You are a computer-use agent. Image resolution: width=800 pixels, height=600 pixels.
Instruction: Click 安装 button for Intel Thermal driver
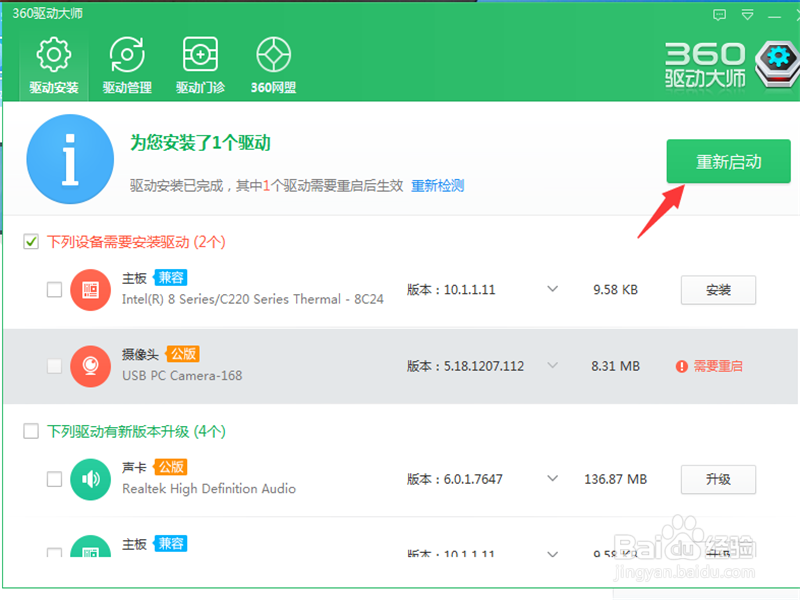coord(718,290)
